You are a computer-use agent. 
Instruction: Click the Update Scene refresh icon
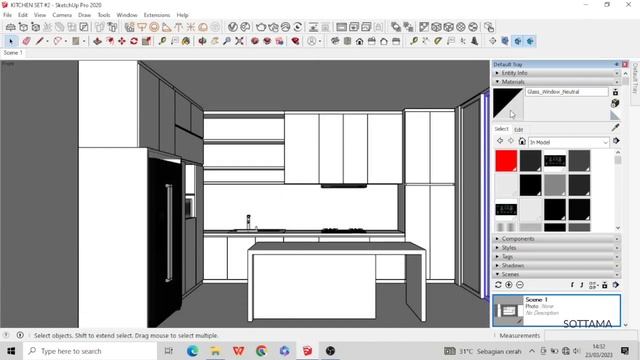click(498, 285)
